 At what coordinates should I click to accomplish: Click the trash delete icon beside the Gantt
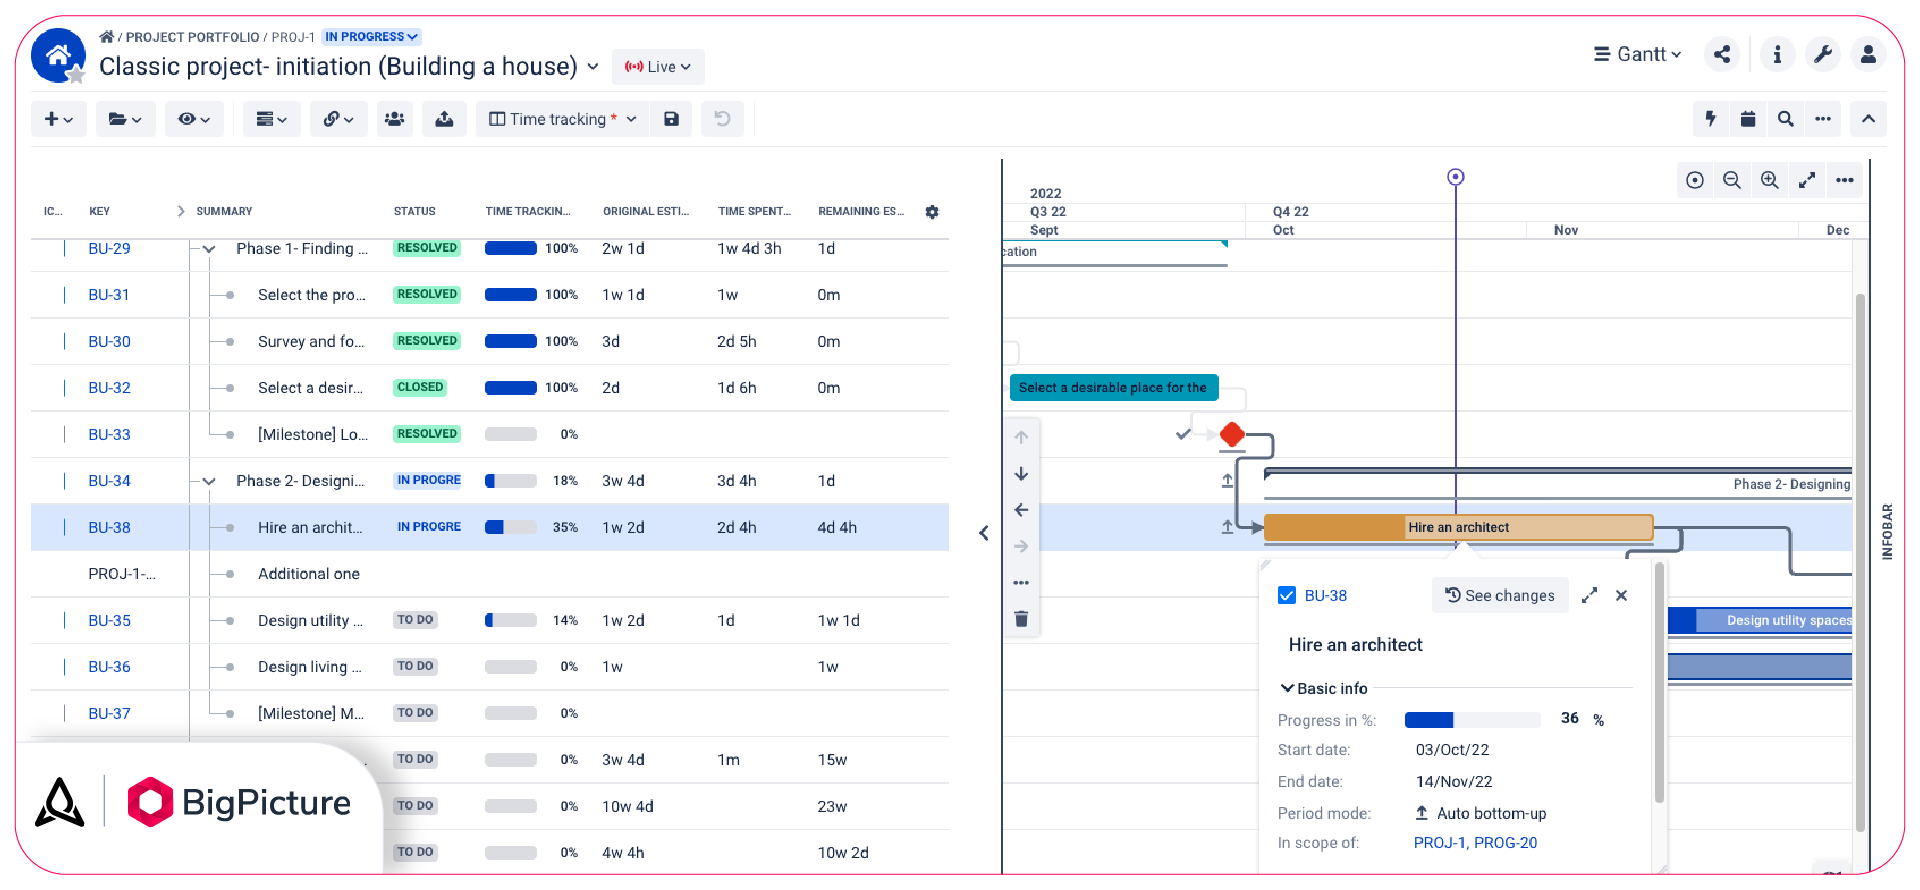click(x=1021, y=619)
